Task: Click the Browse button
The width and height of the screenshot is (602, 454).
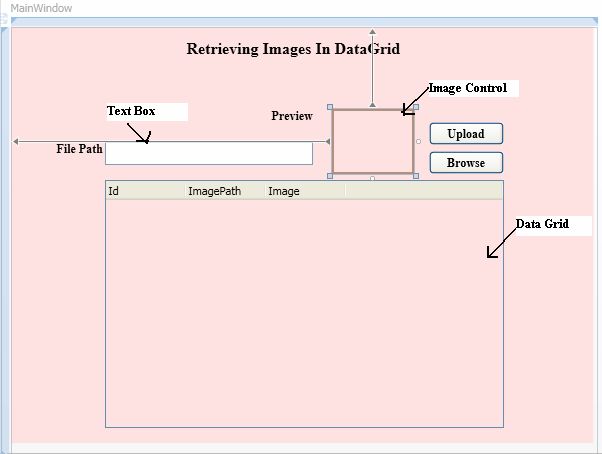Action: pyautogui.click(x=466, y=163)
